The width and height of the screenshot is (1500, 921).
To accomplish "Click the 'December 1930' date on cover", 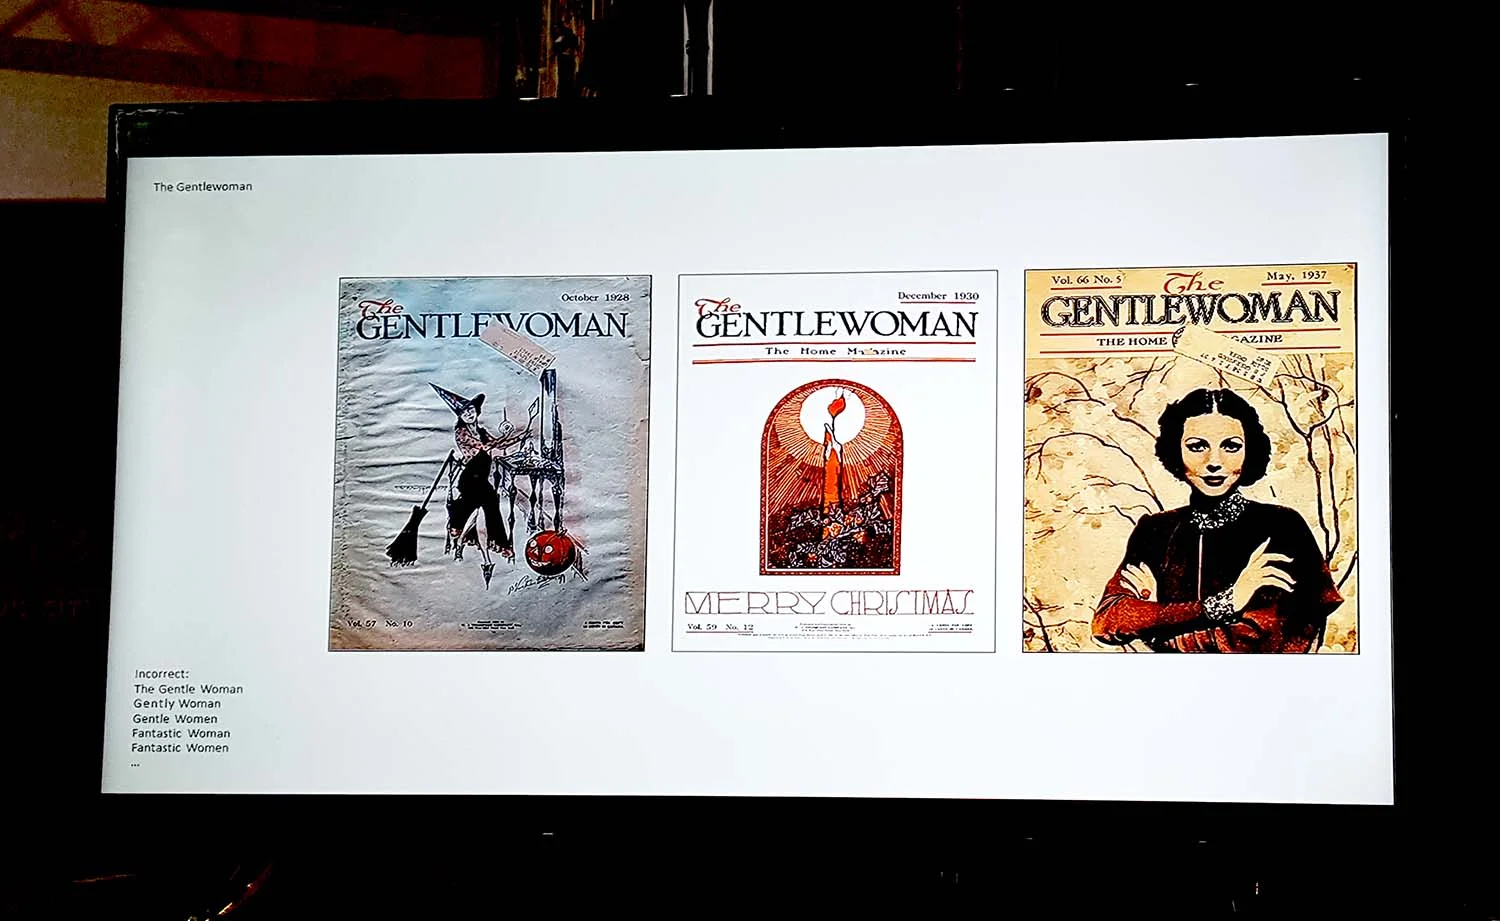I will coord(938,296).
